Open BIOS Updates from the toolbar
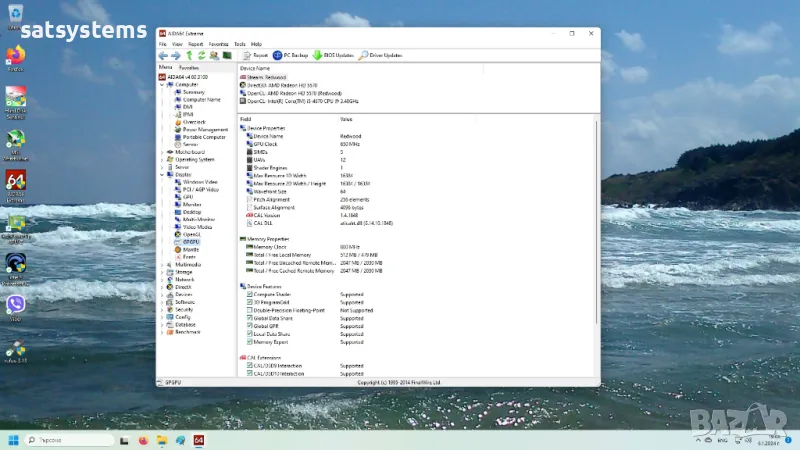 [x=333, y=56]
